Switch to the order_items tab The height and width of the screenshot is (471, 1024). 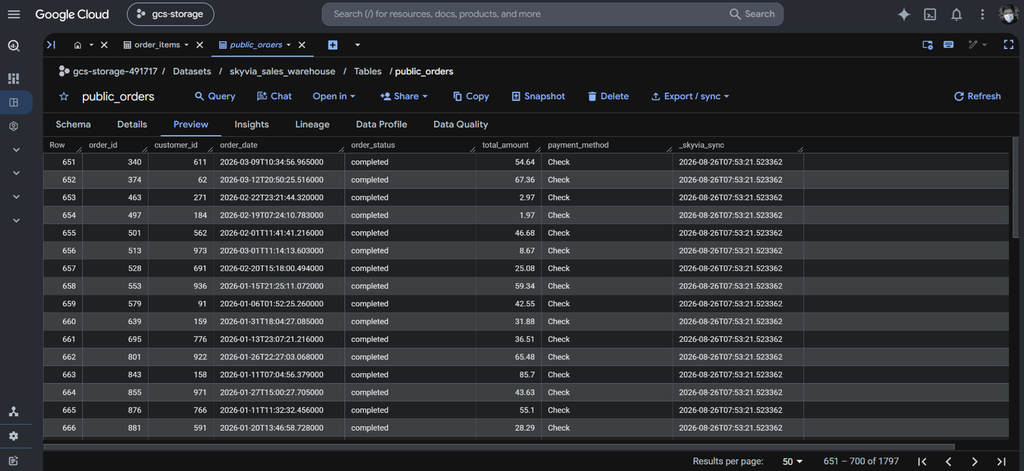[157, 45]
